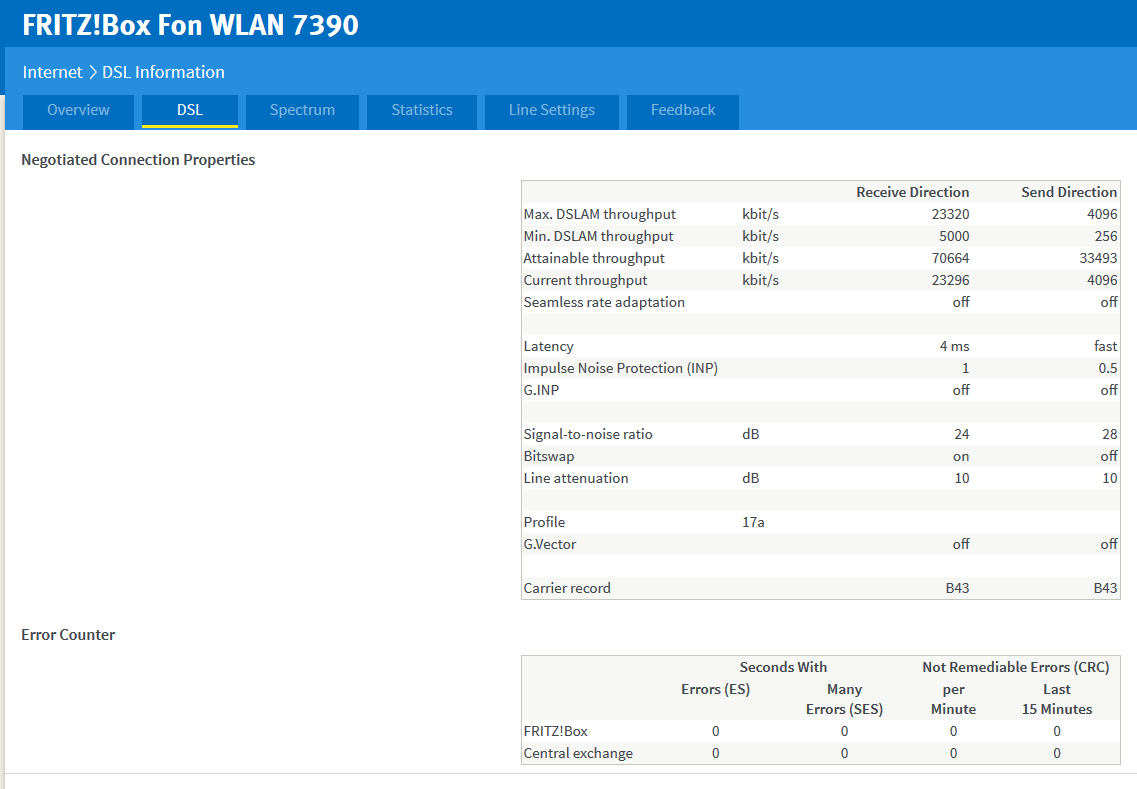Click the Signal-to-noise ratio label
Screen dimensions: 1137x789
coord(588,434)
